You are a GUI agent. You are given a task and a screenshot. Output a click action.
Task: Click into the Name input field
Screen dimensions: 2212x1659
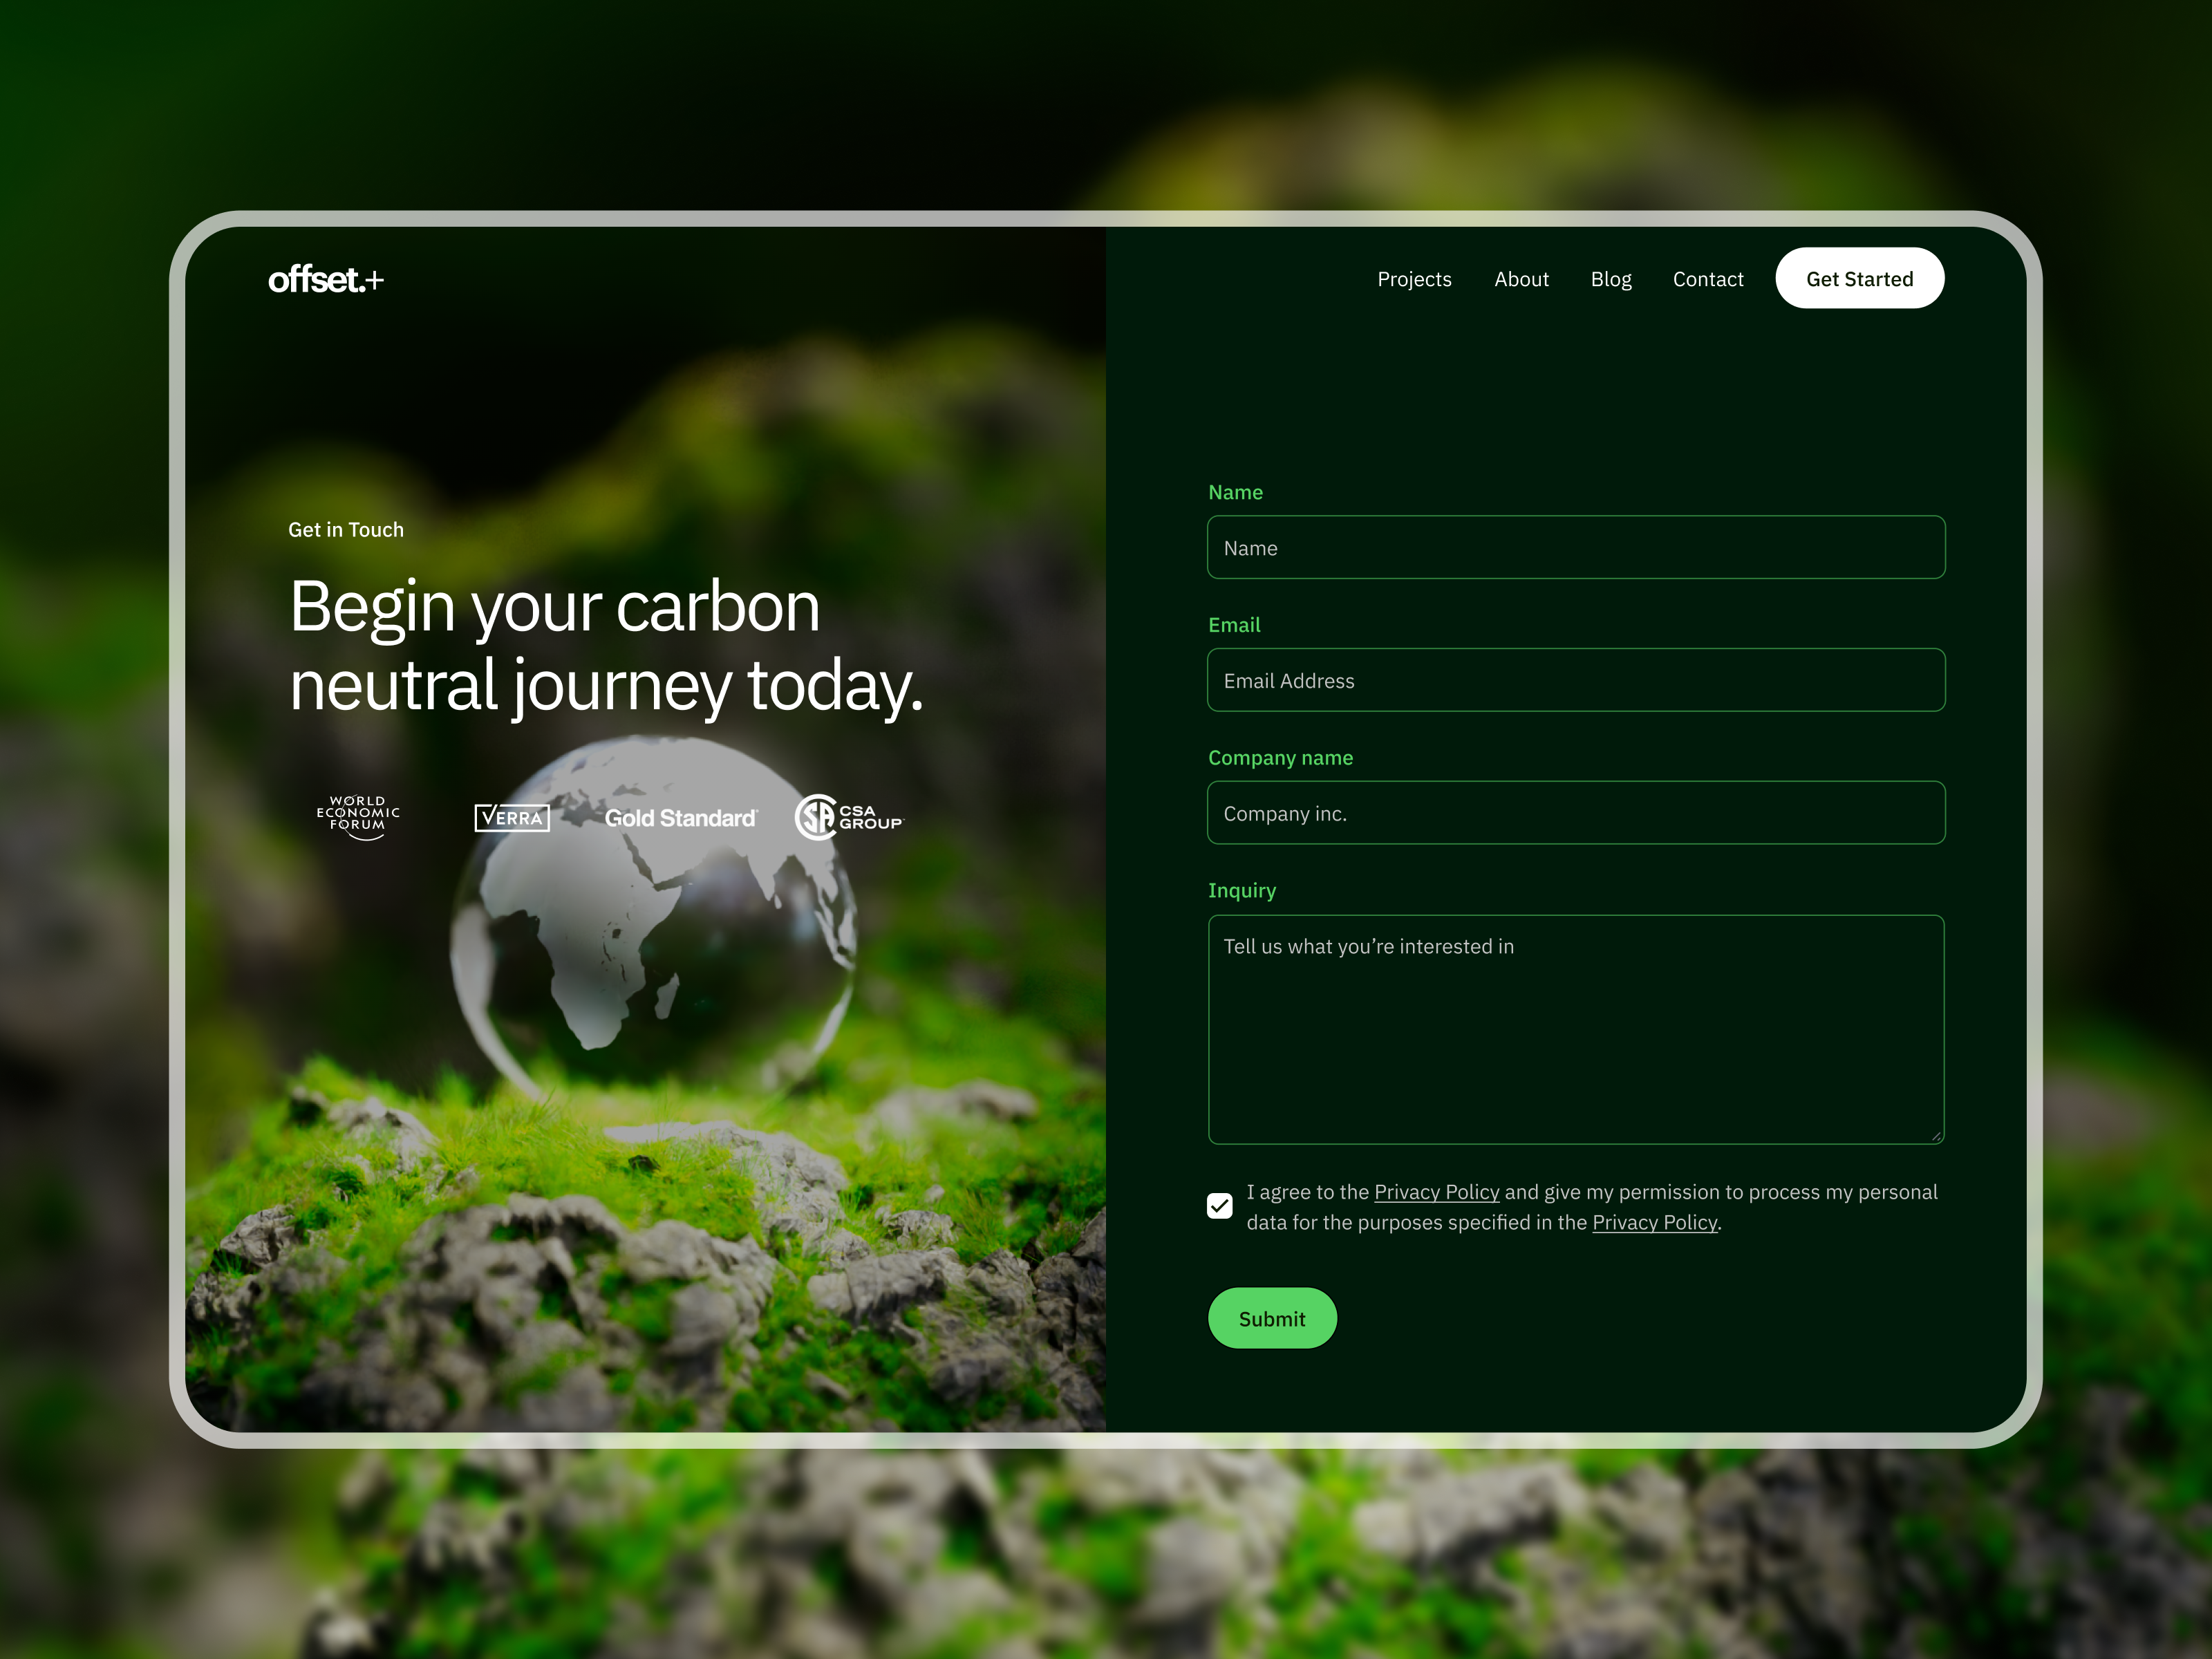pyautogui.click(x=1576, y=547)
